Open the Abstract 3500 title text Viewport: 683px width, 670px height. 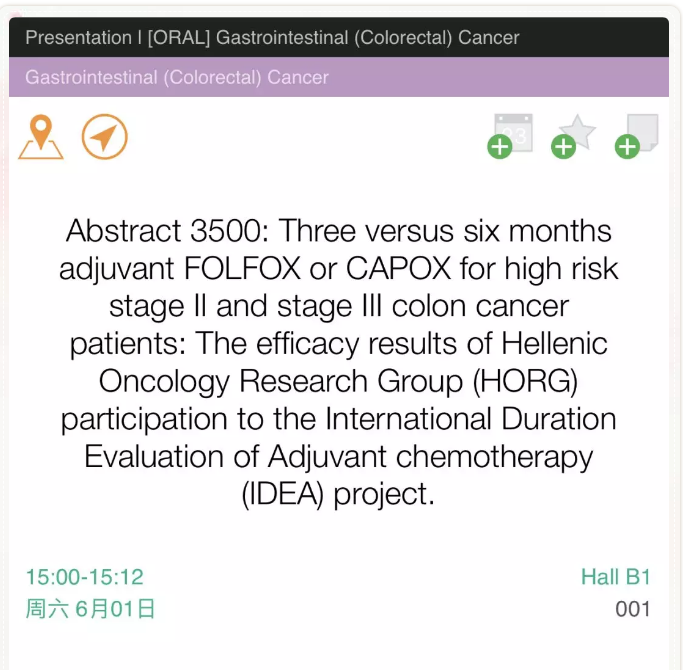coord(339,362)
